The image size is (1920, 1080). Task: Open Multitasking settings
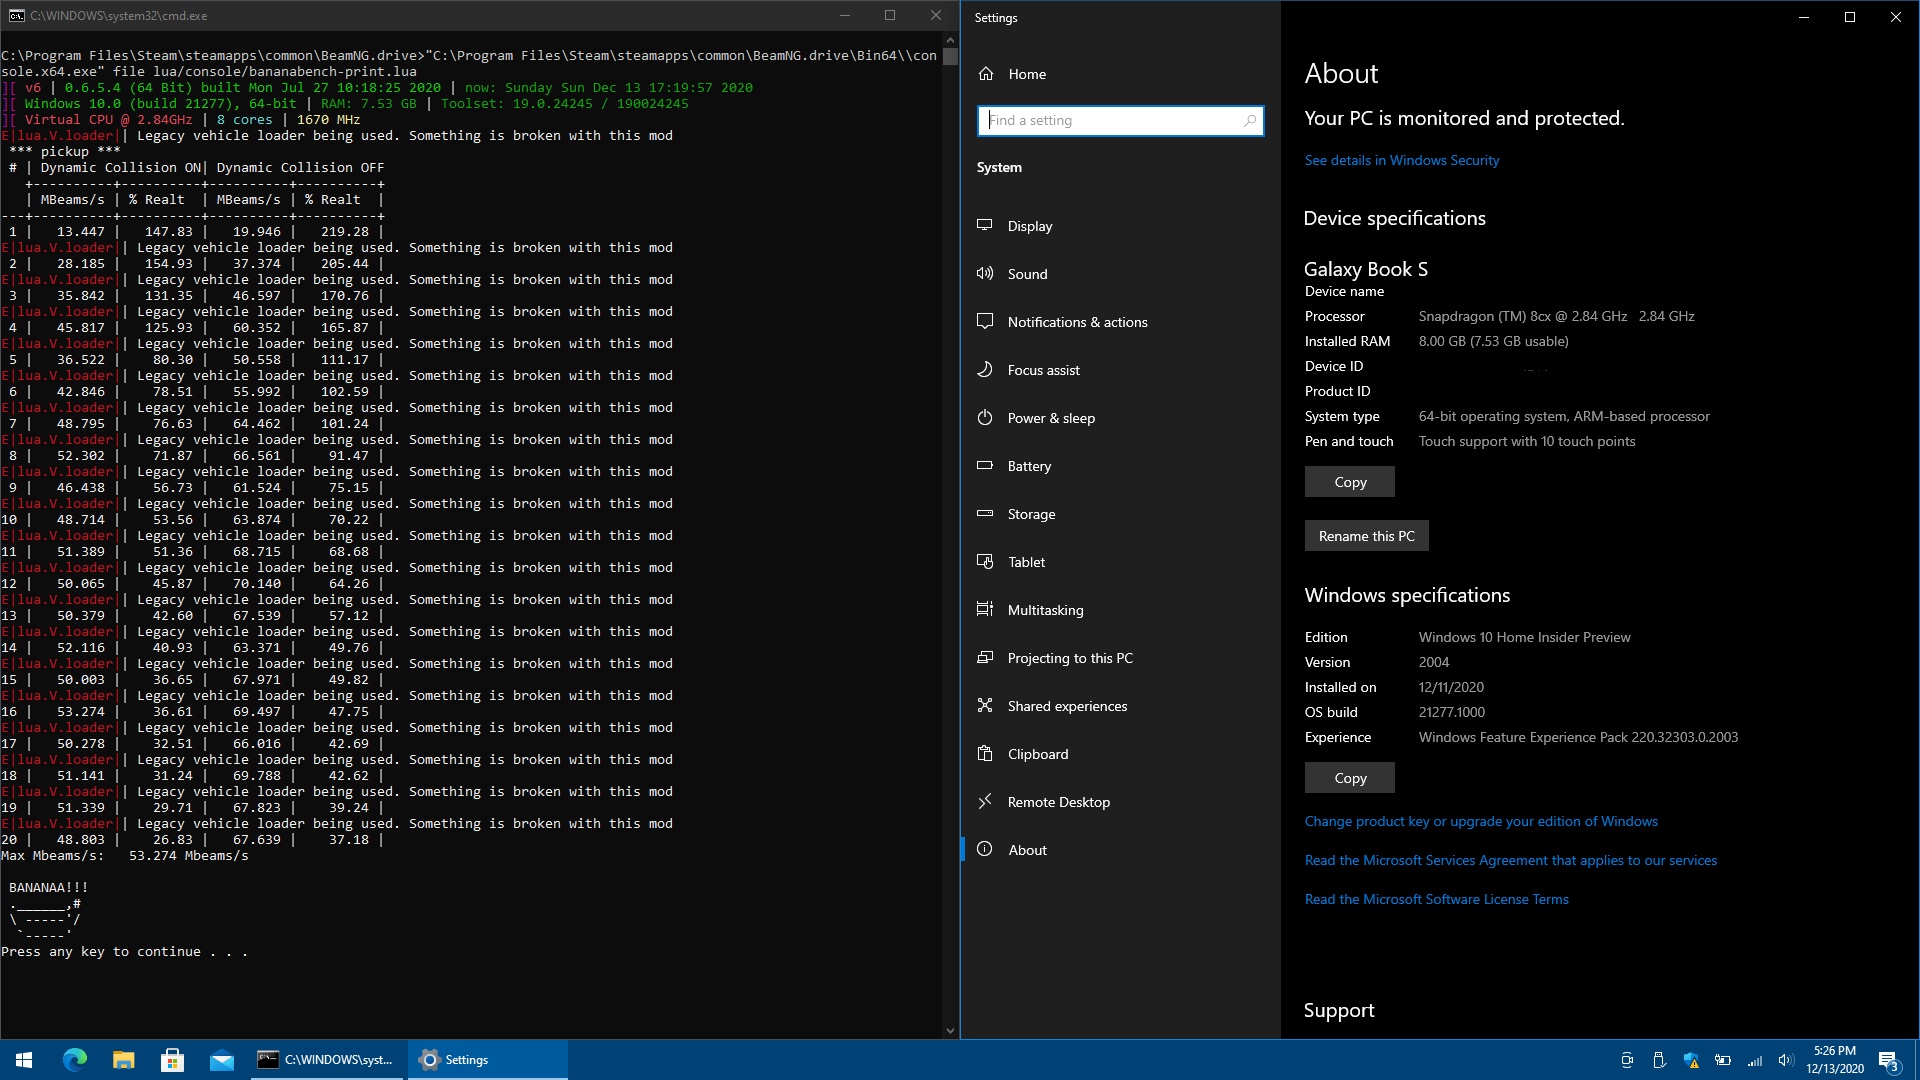1045,610
